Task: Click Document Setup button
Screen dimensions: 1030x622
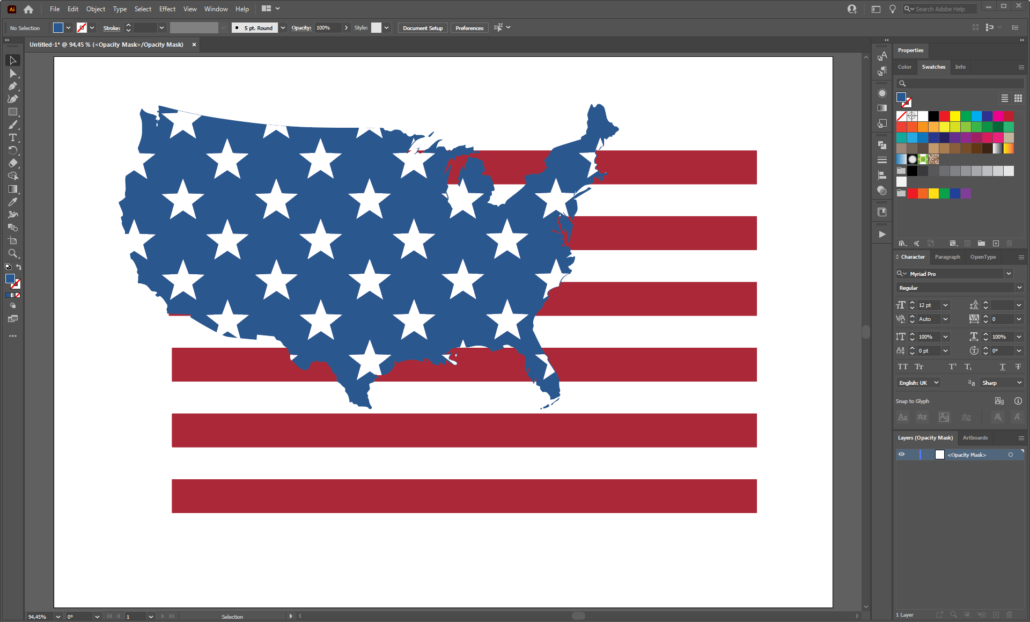Action: click(x=422, y=28)
